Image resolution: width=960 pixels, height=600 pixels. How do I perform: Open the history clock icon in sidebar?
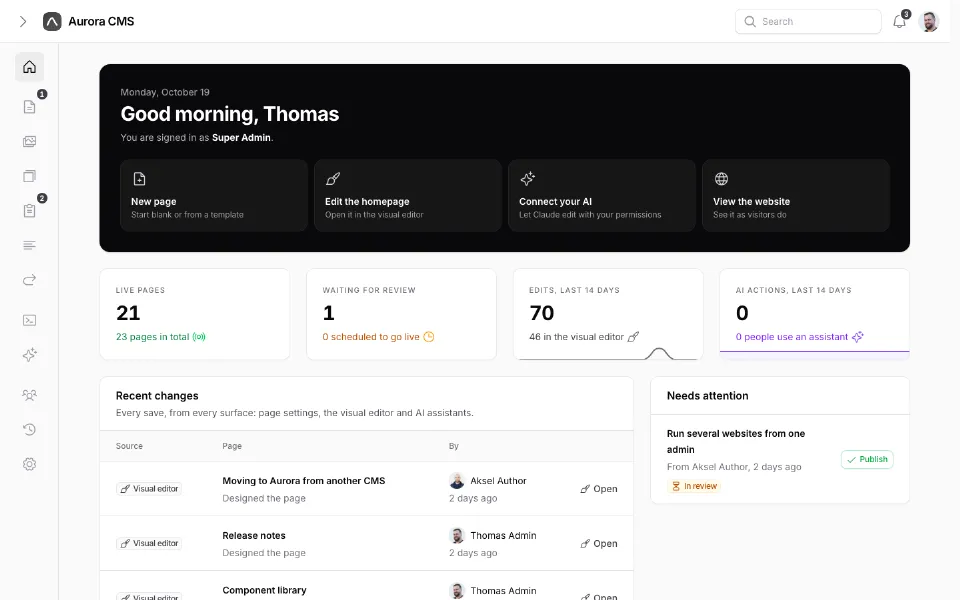click(x=29, y=430)
